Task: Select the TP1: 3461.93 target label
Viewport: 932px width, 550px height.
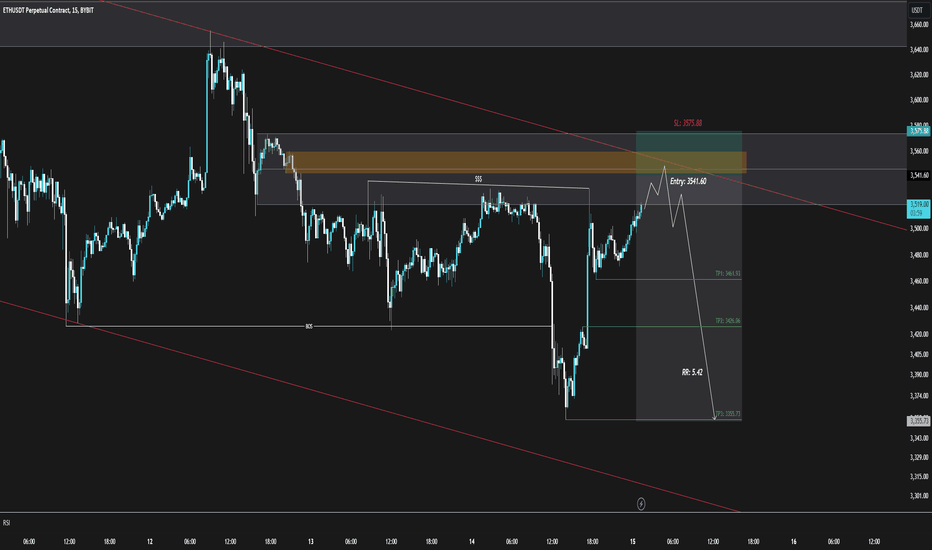Action: pos(728,274)
